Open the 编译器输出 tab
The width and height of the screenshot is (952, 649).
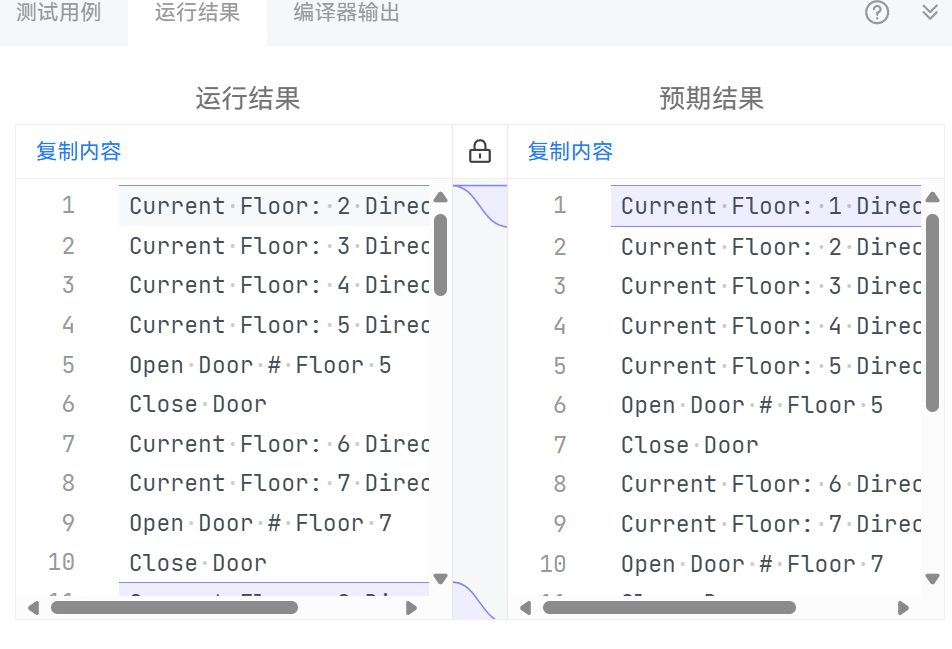(347, 14)
